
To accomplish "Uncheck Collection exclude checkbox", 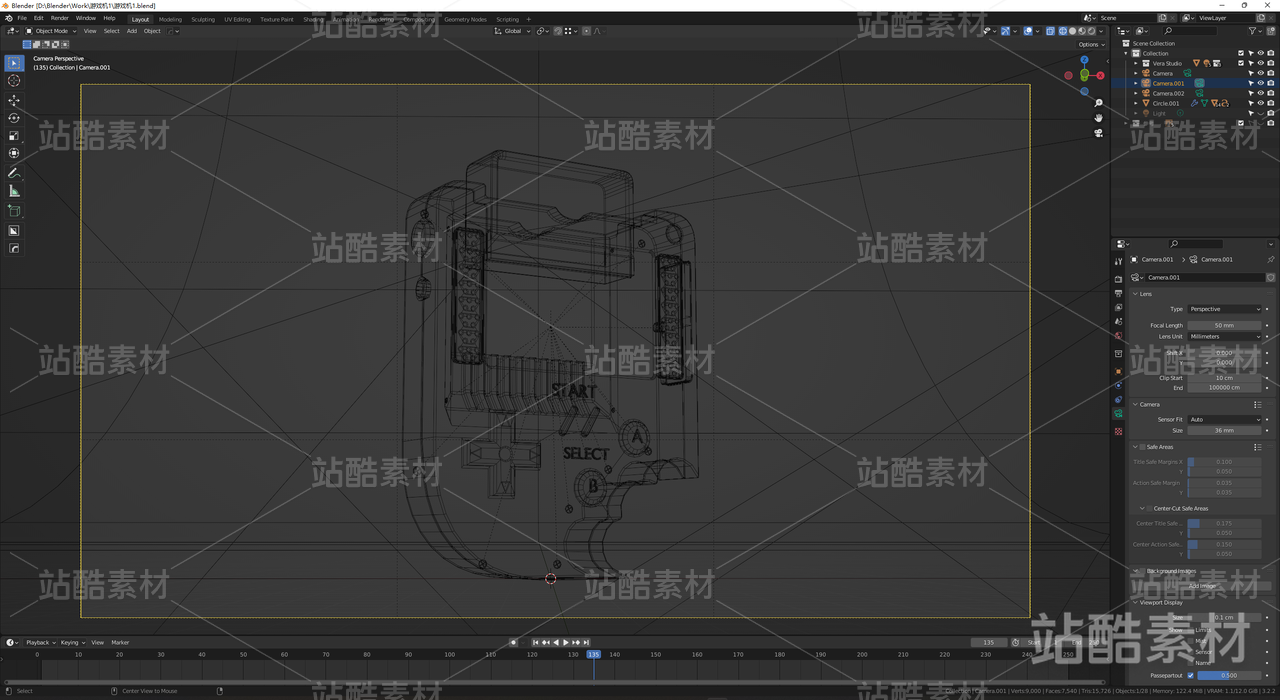I will click(1241, 53).
